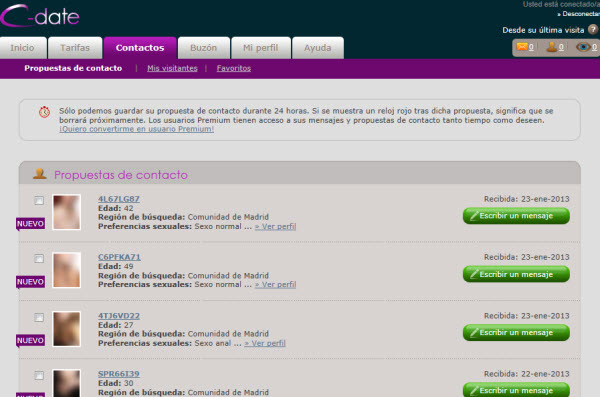Write a message to user C6PFKA71

pyautogui.click(x=516, y=274)
